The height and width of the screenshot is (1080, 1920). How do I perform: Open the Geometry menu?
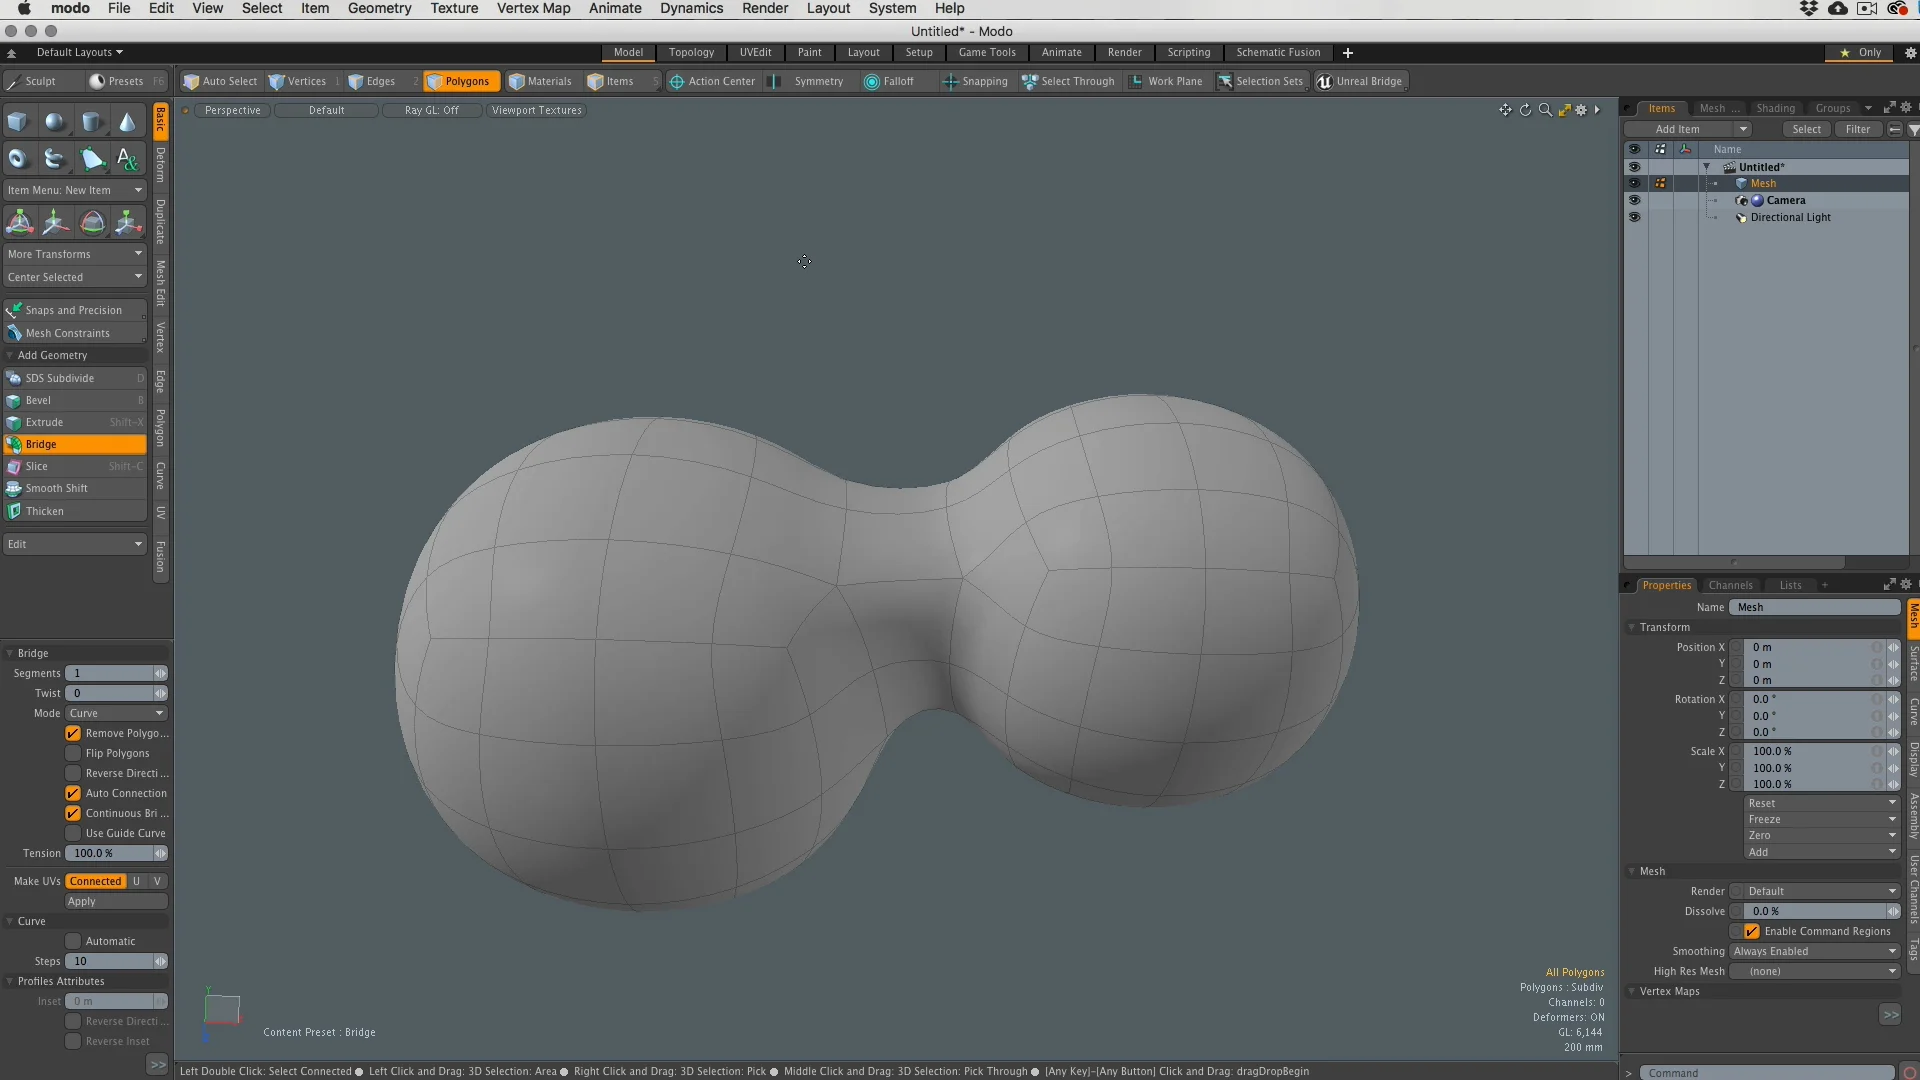click(x=379, y=8)
